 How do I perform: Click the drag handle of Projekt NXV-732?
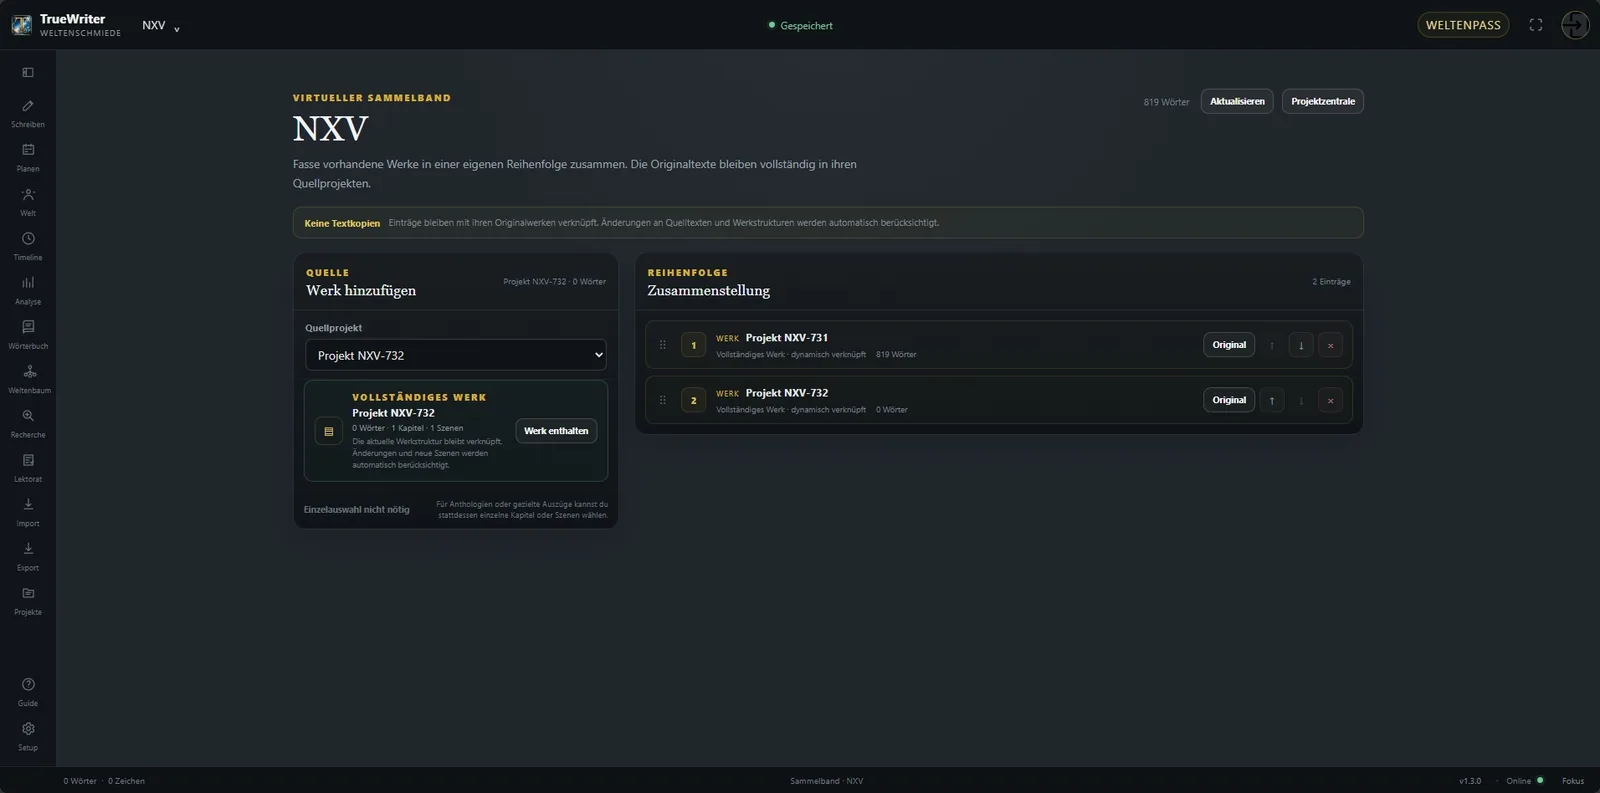(x=662, y=400)
